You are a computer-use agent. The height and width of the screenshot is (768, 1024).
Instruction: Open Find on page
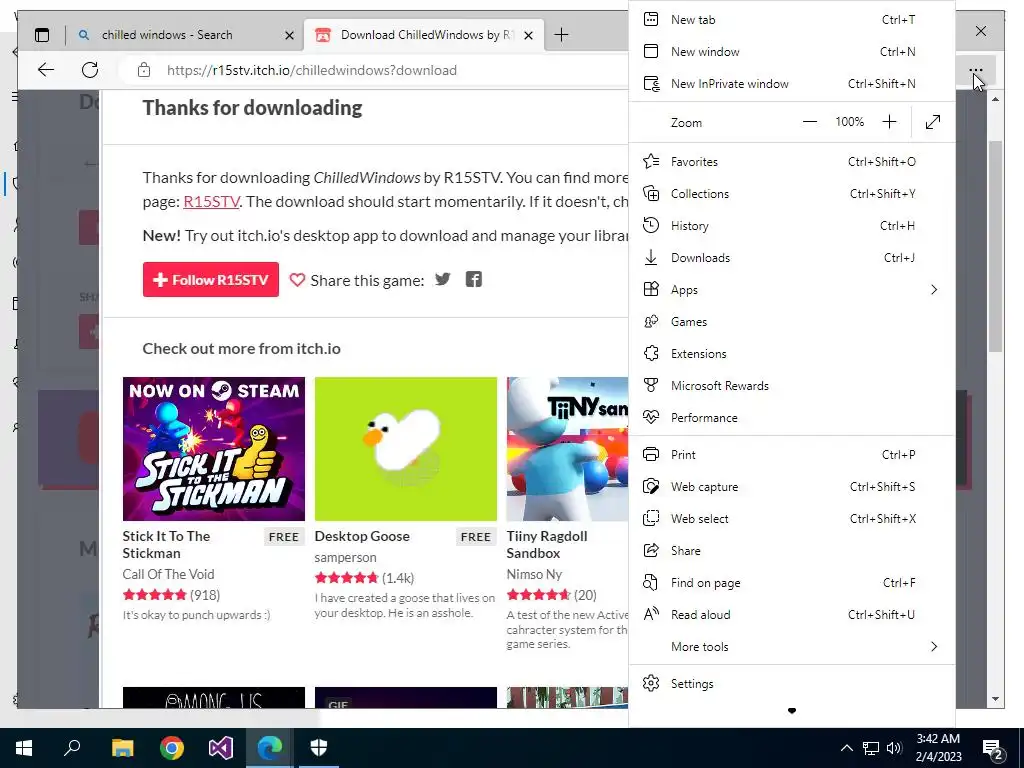[792, 583]
